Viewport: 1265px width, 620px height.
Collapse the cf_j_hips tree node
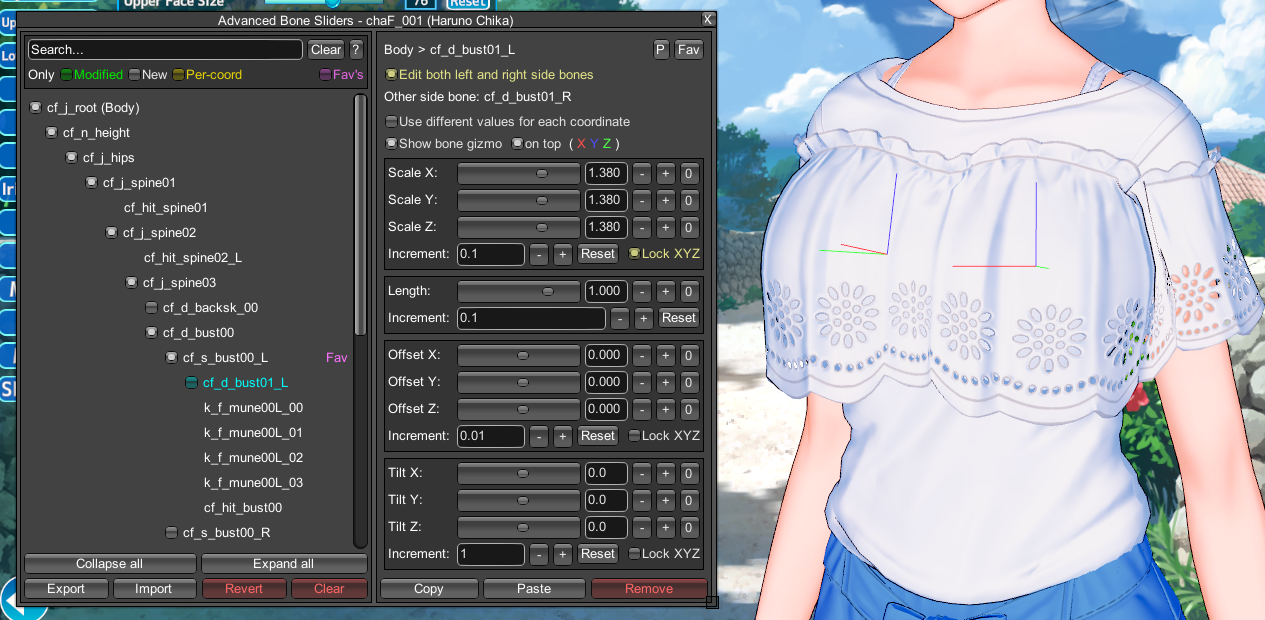pyautogui.click(x=72, y=157)
